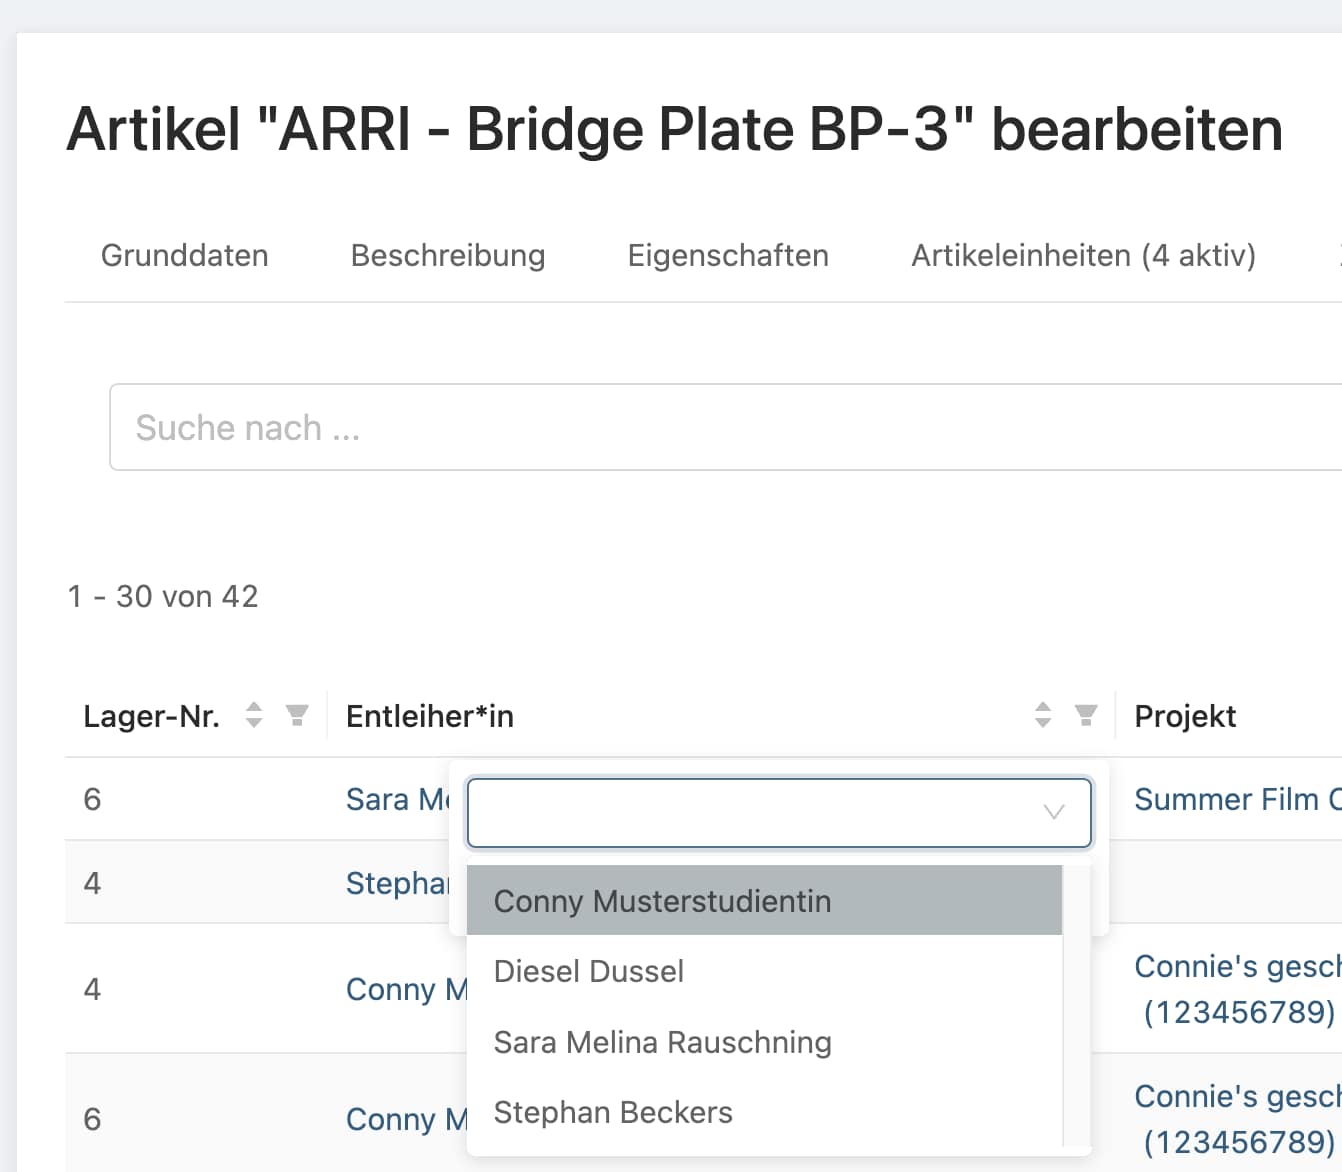Open the Entleiher*in column filter icon

(x=1086, y=715)
